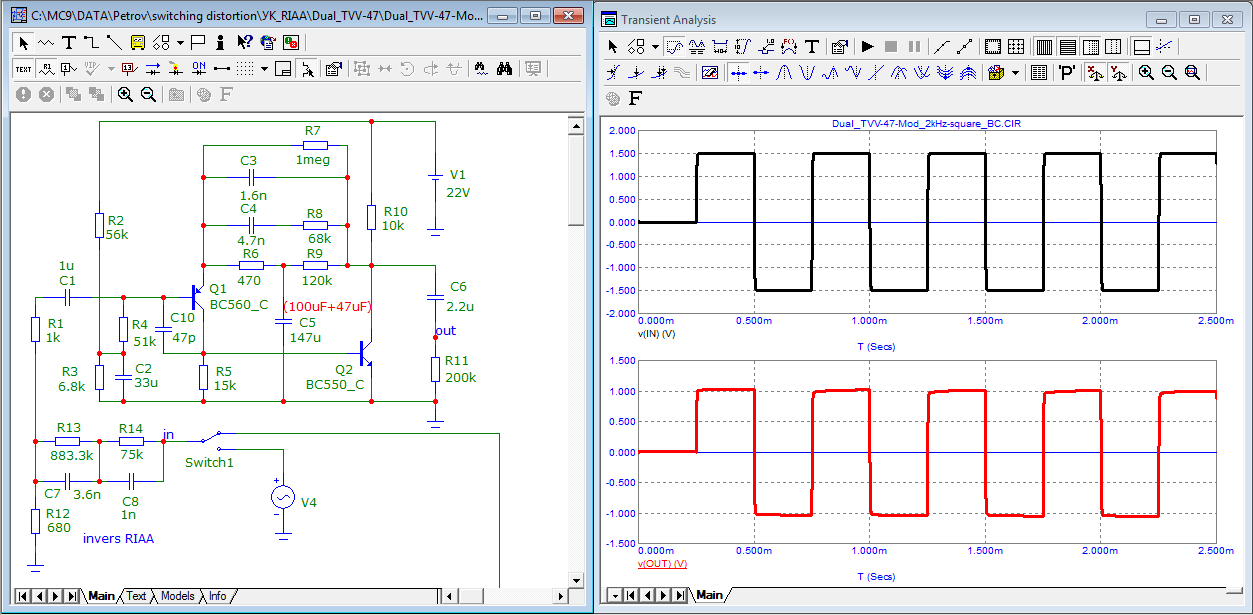Select the Text tool in schematic toolbar
The image size is (1253, 615).
(x=69, y=43)
